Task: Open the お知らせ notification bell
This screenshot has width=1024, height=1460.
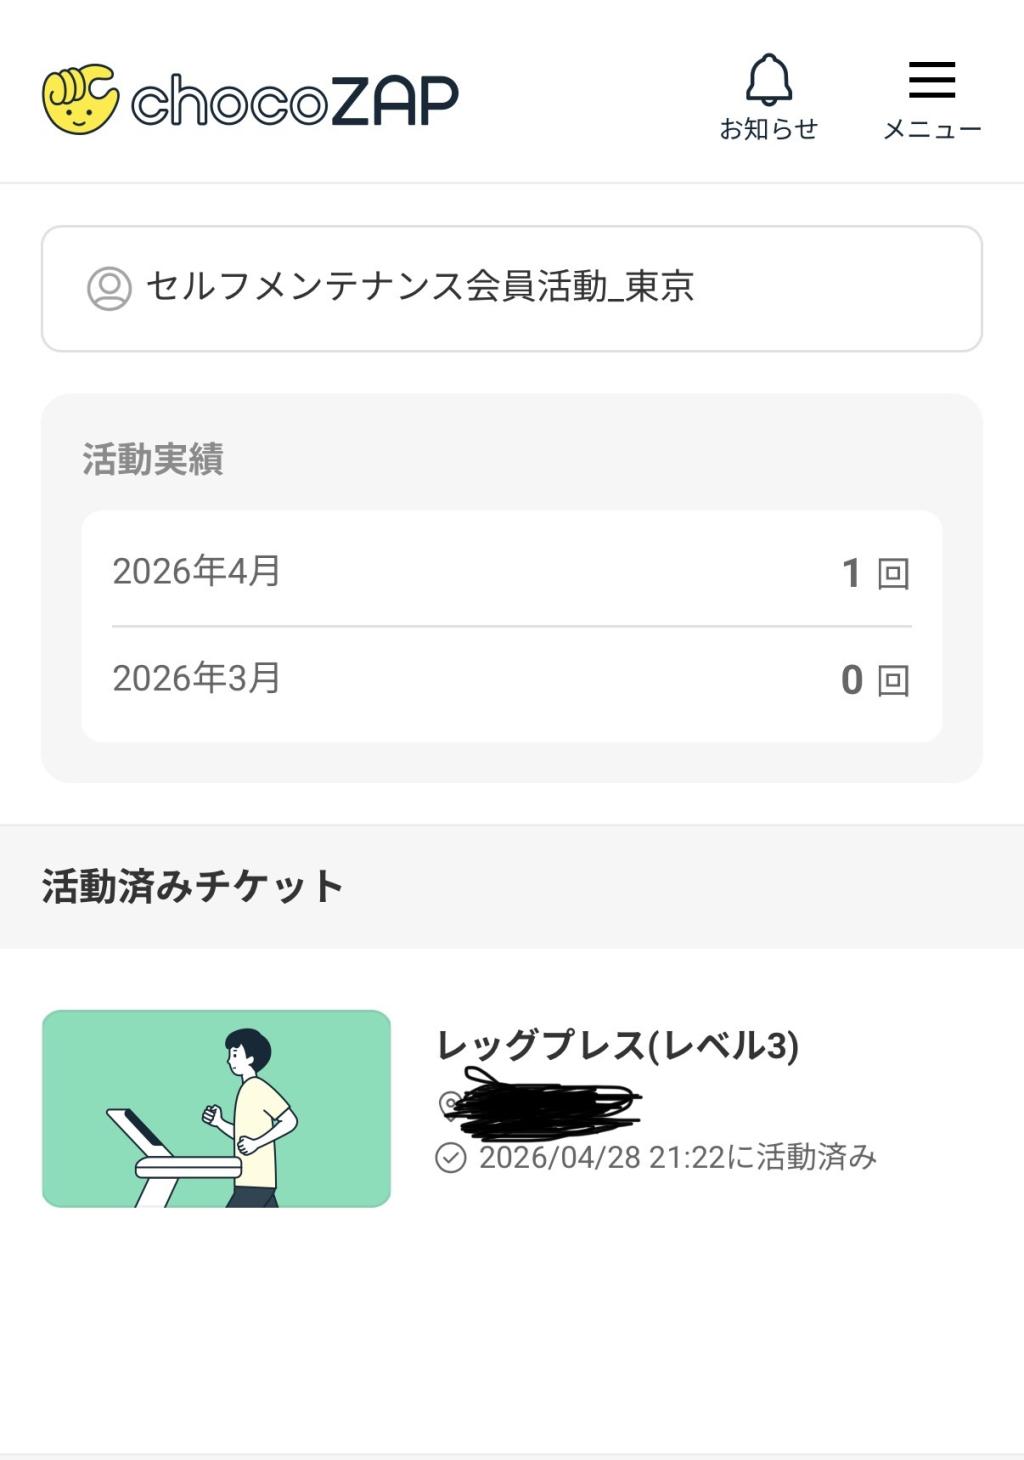Action: [769, 80]
